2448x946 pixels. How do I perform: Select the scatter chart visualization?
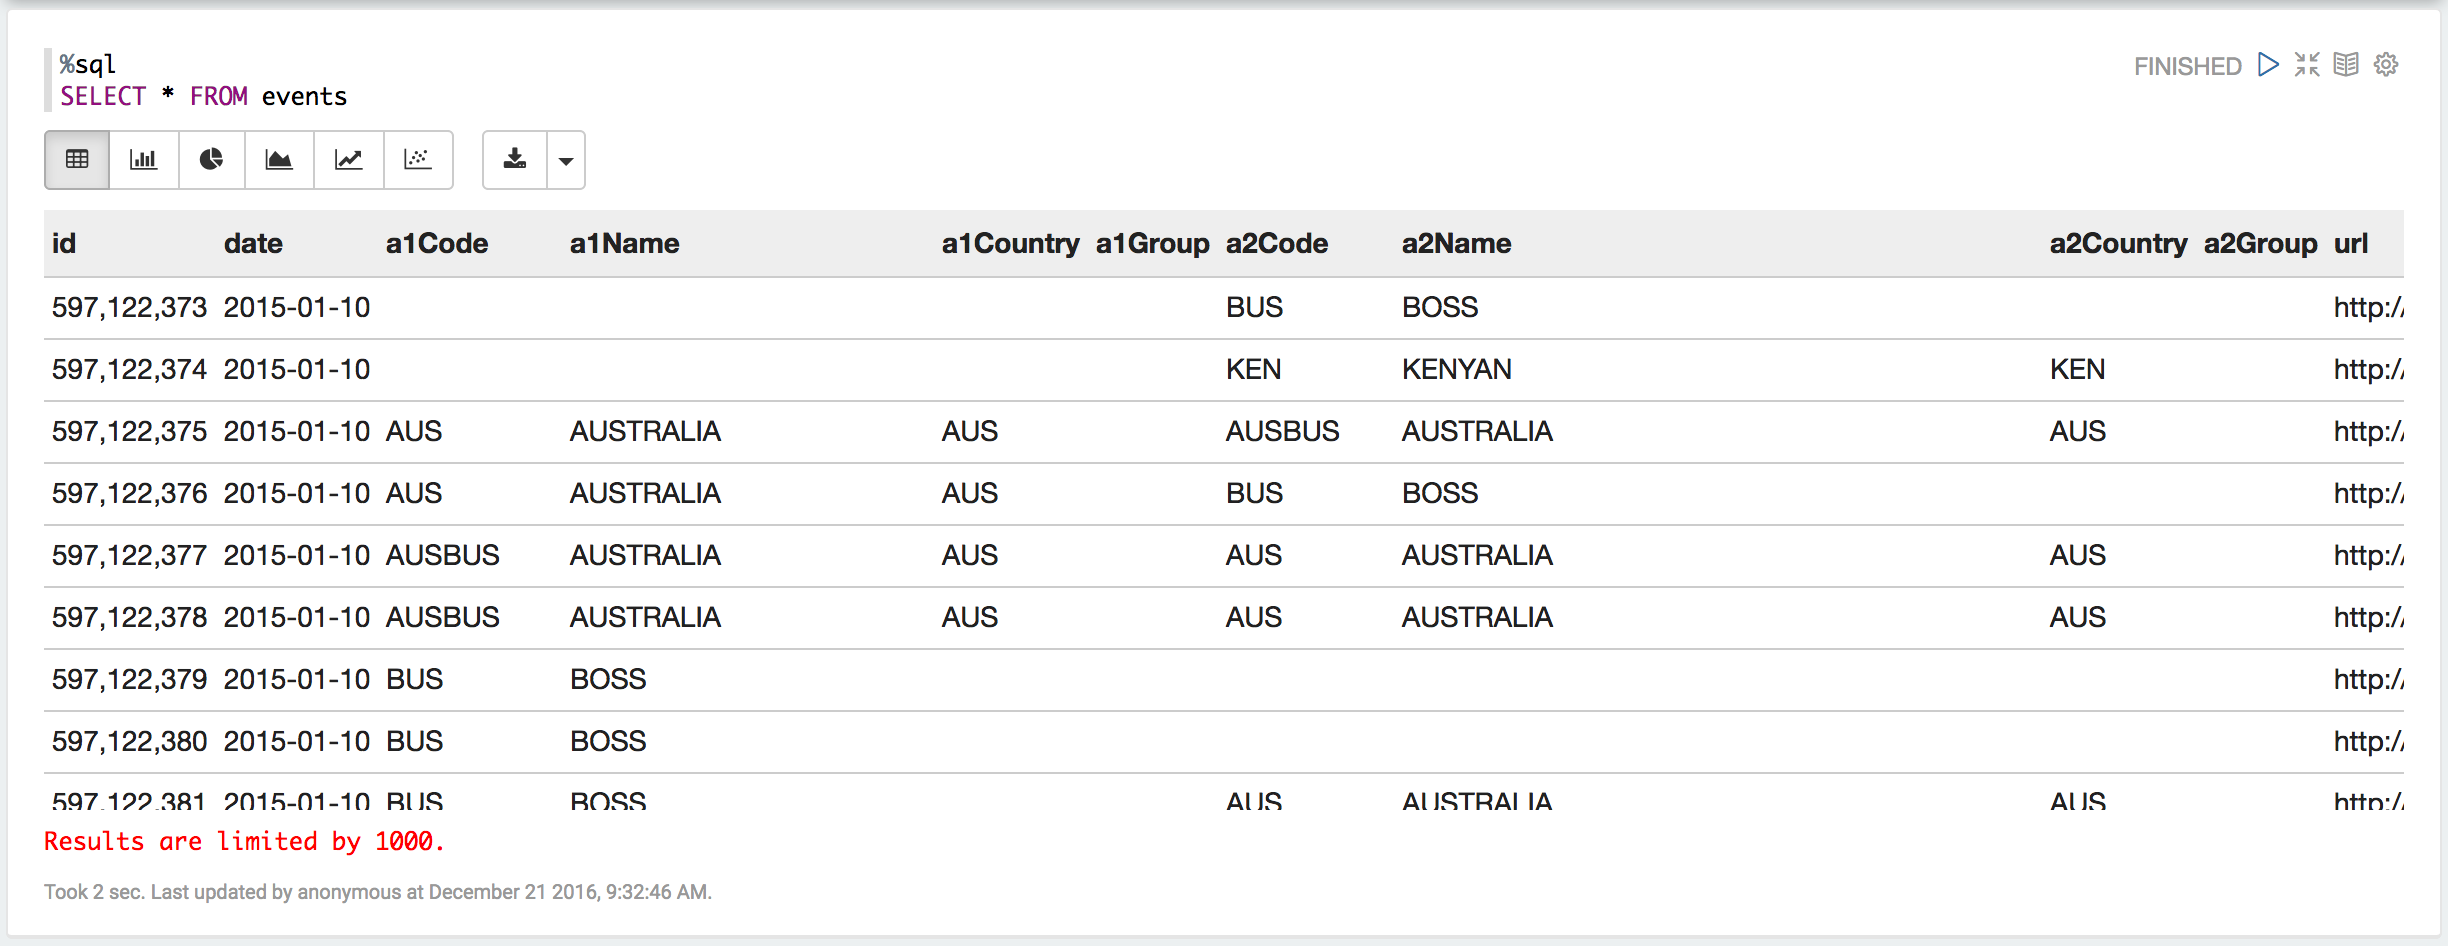417,160
